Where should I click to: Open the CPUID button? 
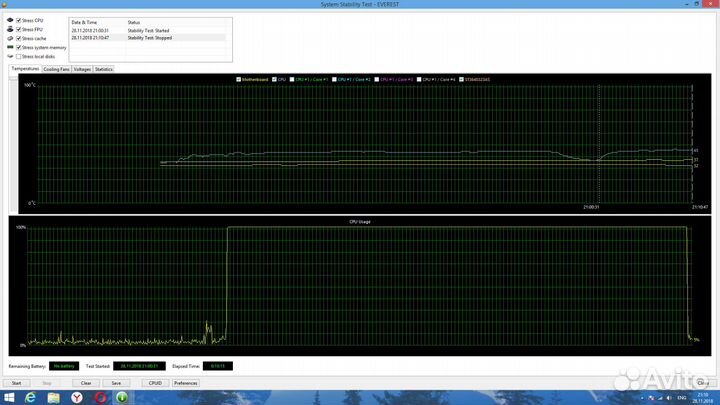(x=155, y=383)
